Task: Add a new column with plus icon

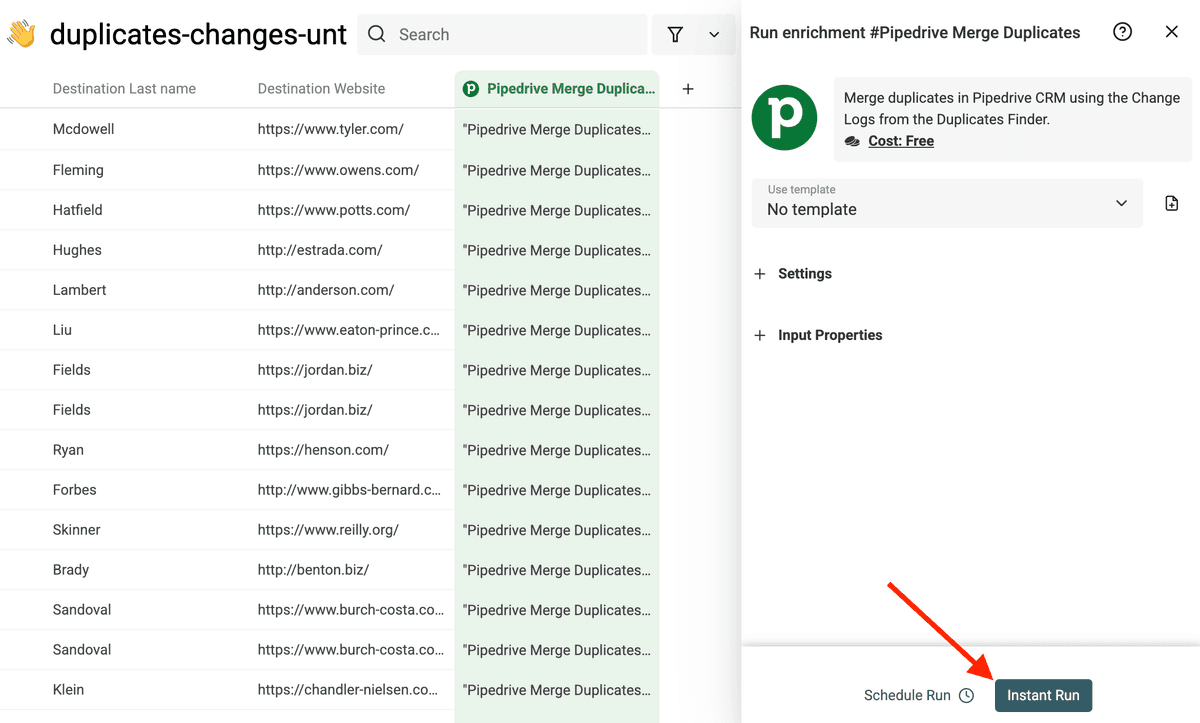Action: tap(688, 89)
